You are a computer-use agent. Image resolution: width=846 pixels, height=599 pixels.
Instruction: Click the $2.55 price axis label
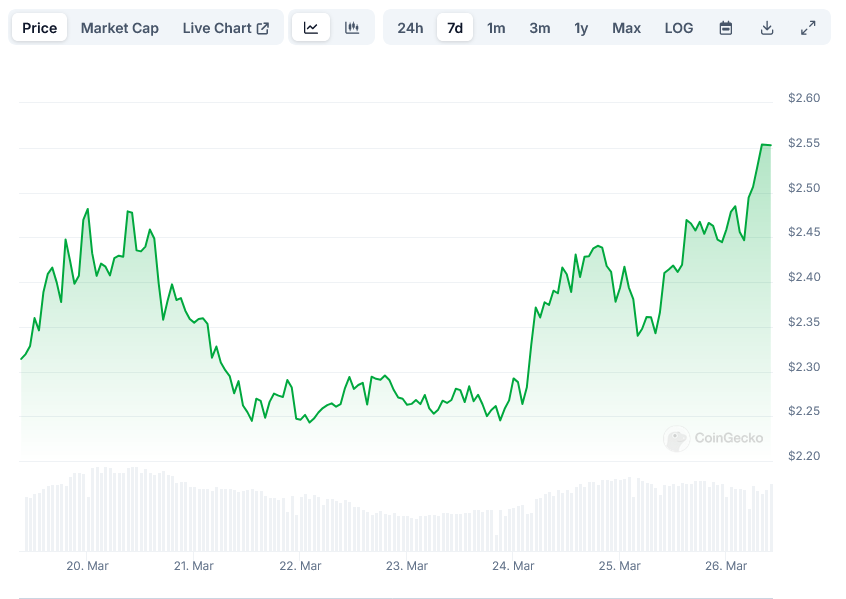[804, 142]
